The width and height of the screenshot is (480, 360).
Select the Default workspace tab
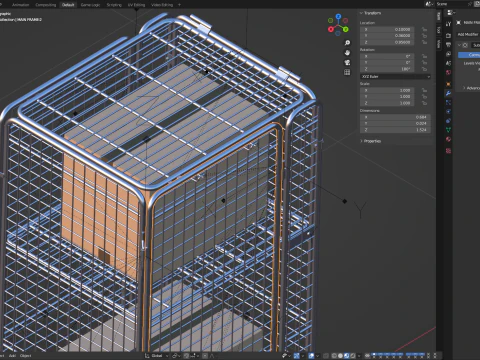(68, 5)
